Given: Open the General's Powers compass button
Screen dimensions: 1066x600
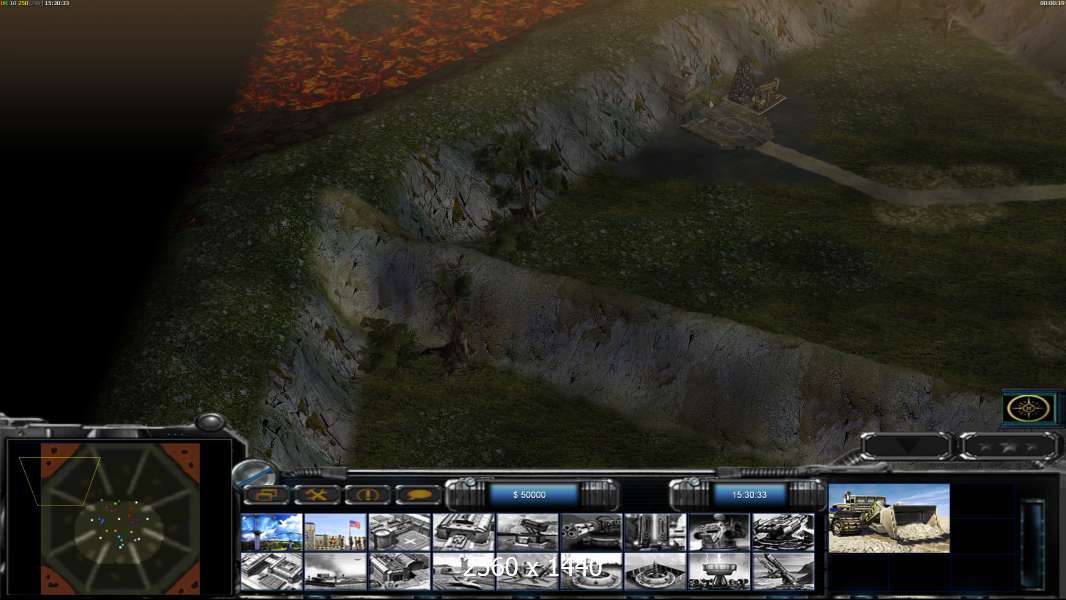Looking at the screenshot, I should 1029,408.
